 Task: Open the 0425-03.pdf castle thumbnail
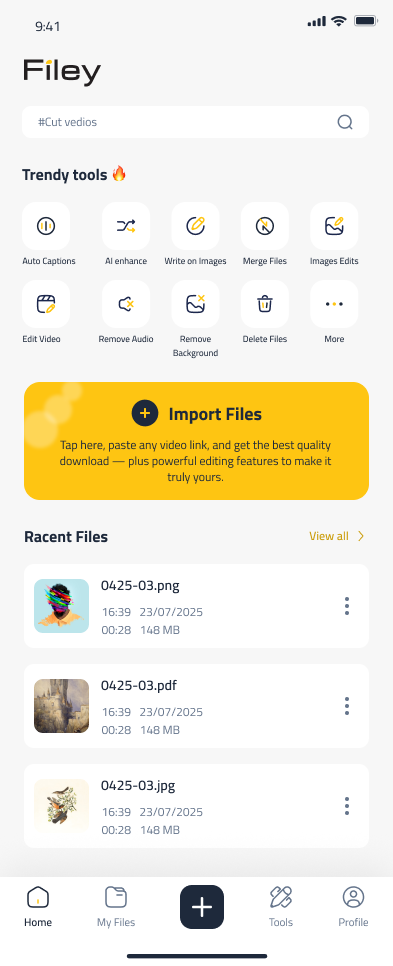62,706
